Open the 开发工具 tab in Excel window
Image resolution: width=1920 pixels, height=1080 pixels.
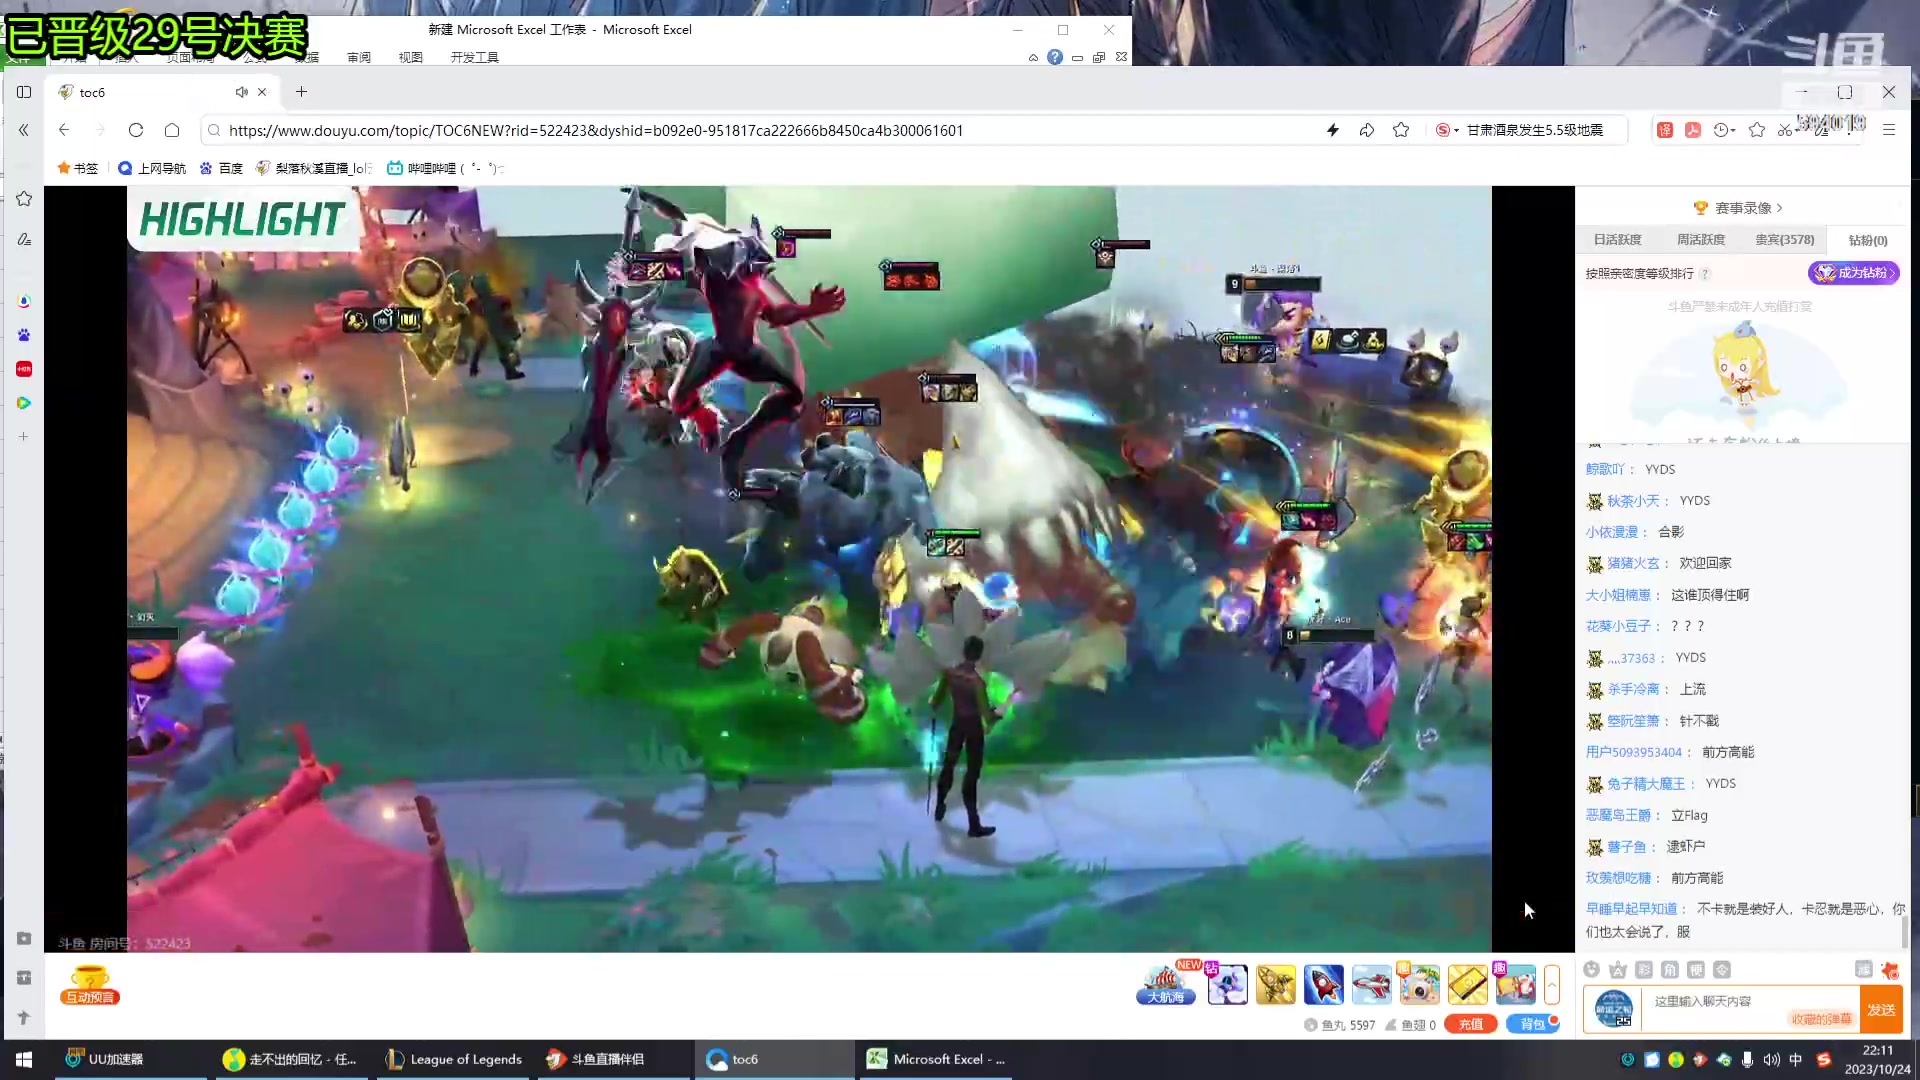(x=474, y=57)
